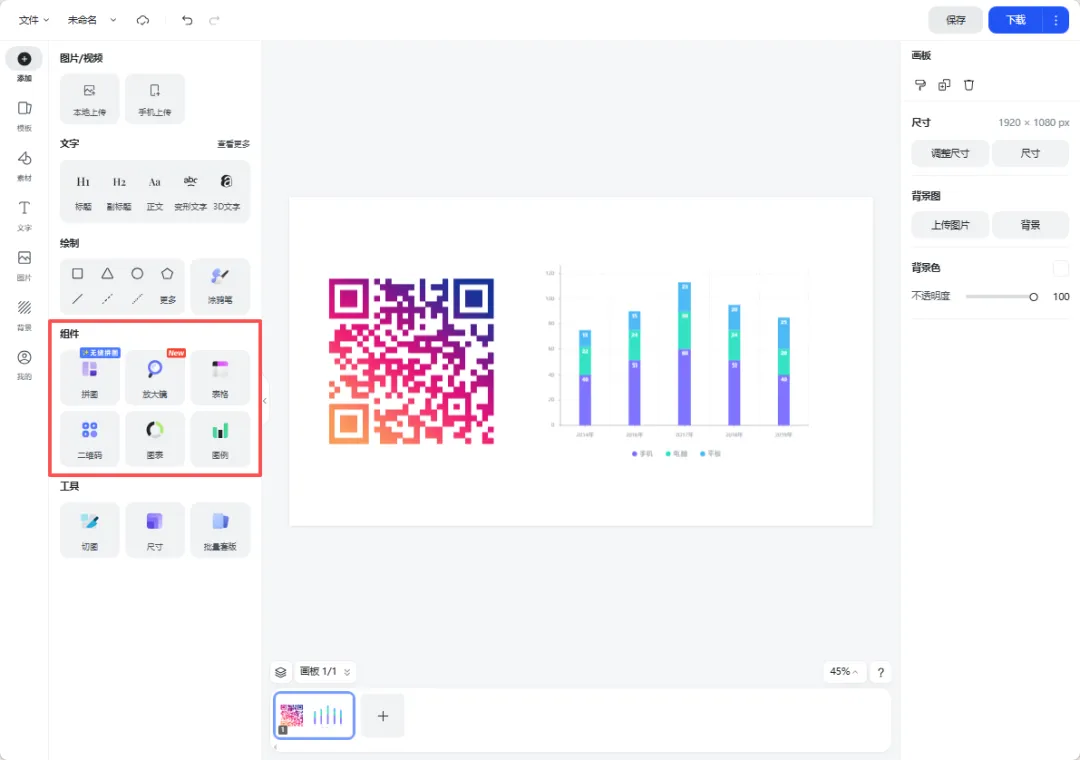The width and height of the screenshot is (1080, 760).
Task: Click the 背景 button in right panel
Action: (x=1030, y=225)
